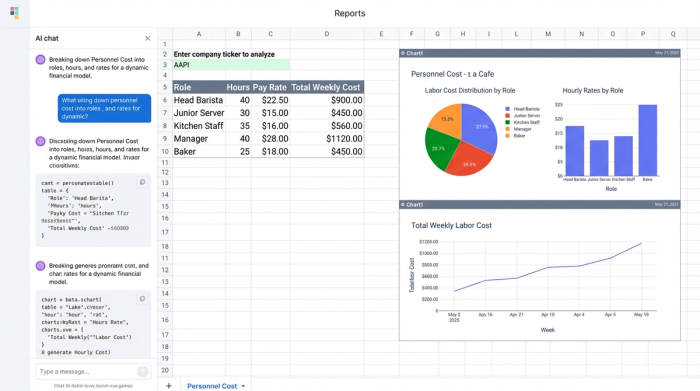Image resolution: width=700 pixels, height=391 pixels.
Task: Click Kitchen Staff legend color swatch
Action: [508, 122]
